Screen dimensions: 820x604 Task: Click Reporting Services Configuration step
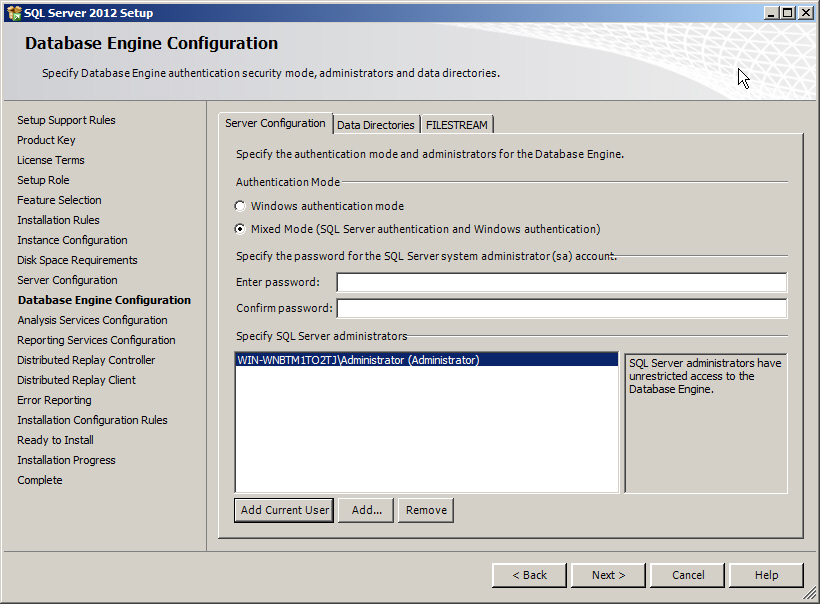coord(96,340)
